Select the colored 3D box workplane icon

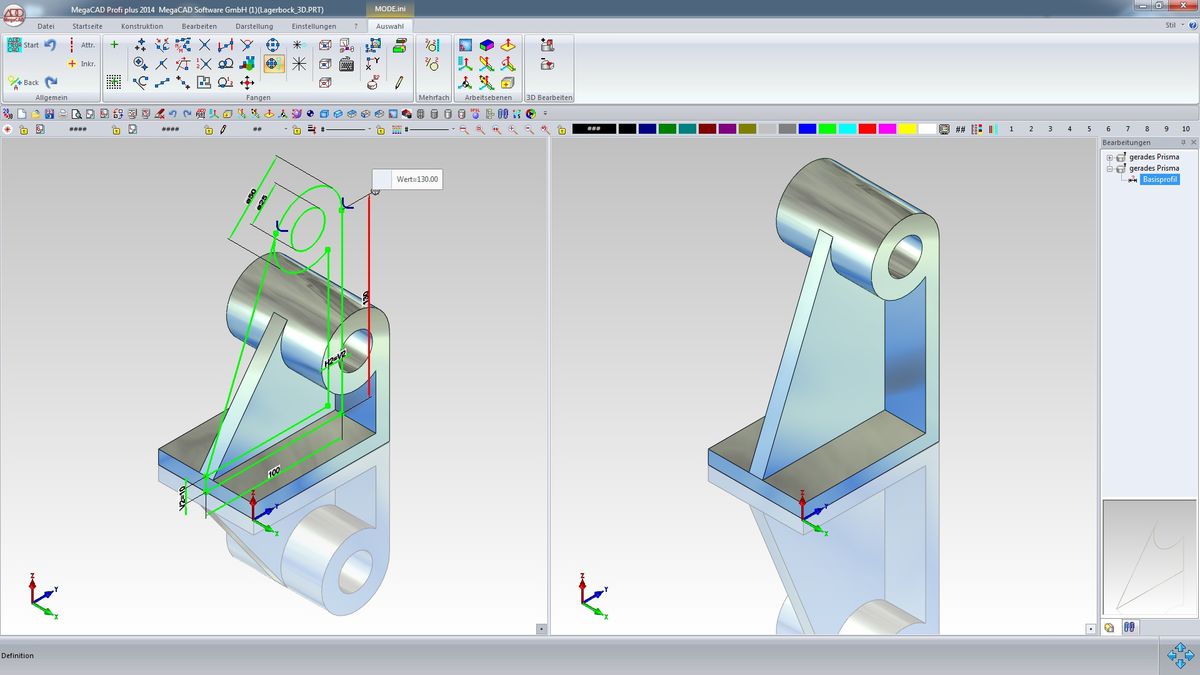pyautogui.click(x=486, y=45)
